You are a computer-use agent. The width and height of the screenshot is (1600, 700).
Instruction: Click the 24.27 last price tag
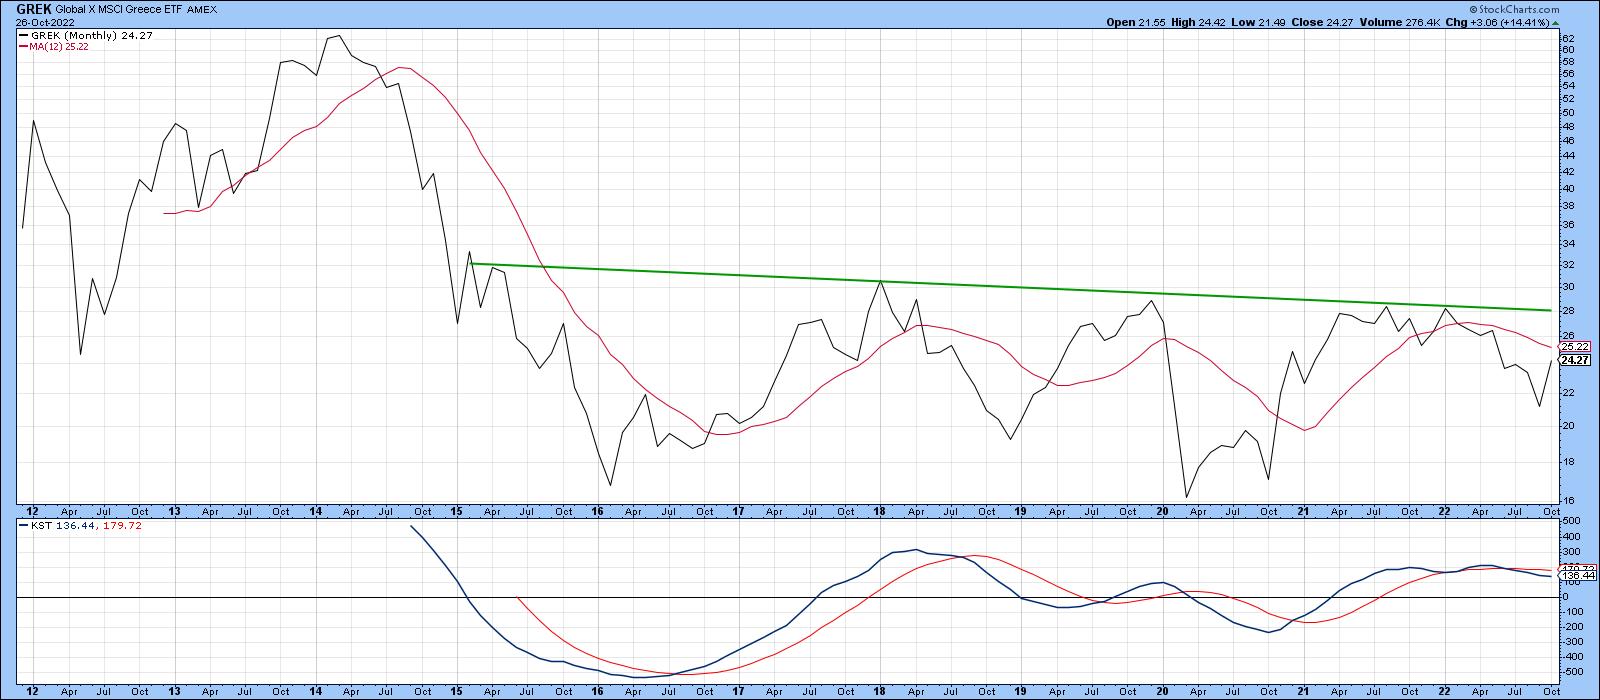click(x=1574, y=360)
